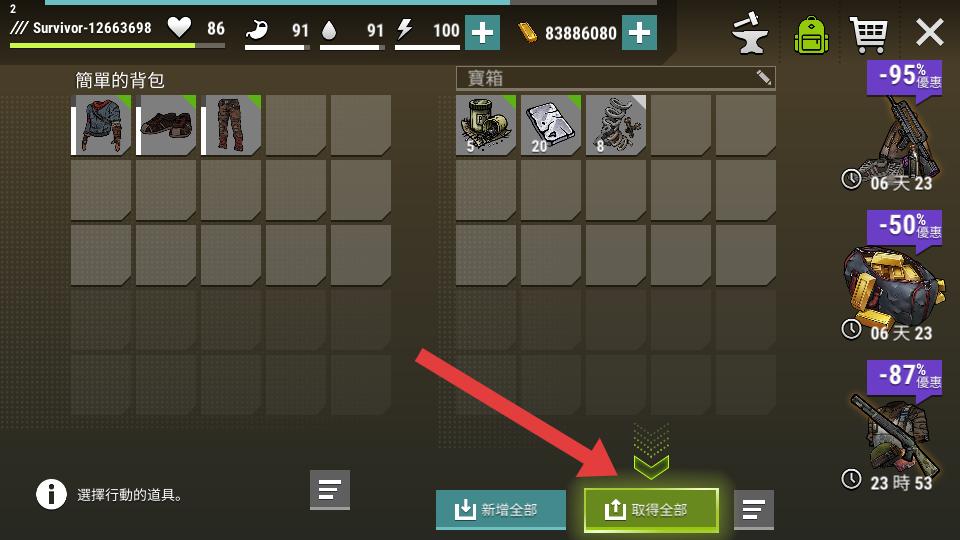Click the 新增全部 button
The height and width of the screenshot is (540, 960).
(x=501, y=509)
